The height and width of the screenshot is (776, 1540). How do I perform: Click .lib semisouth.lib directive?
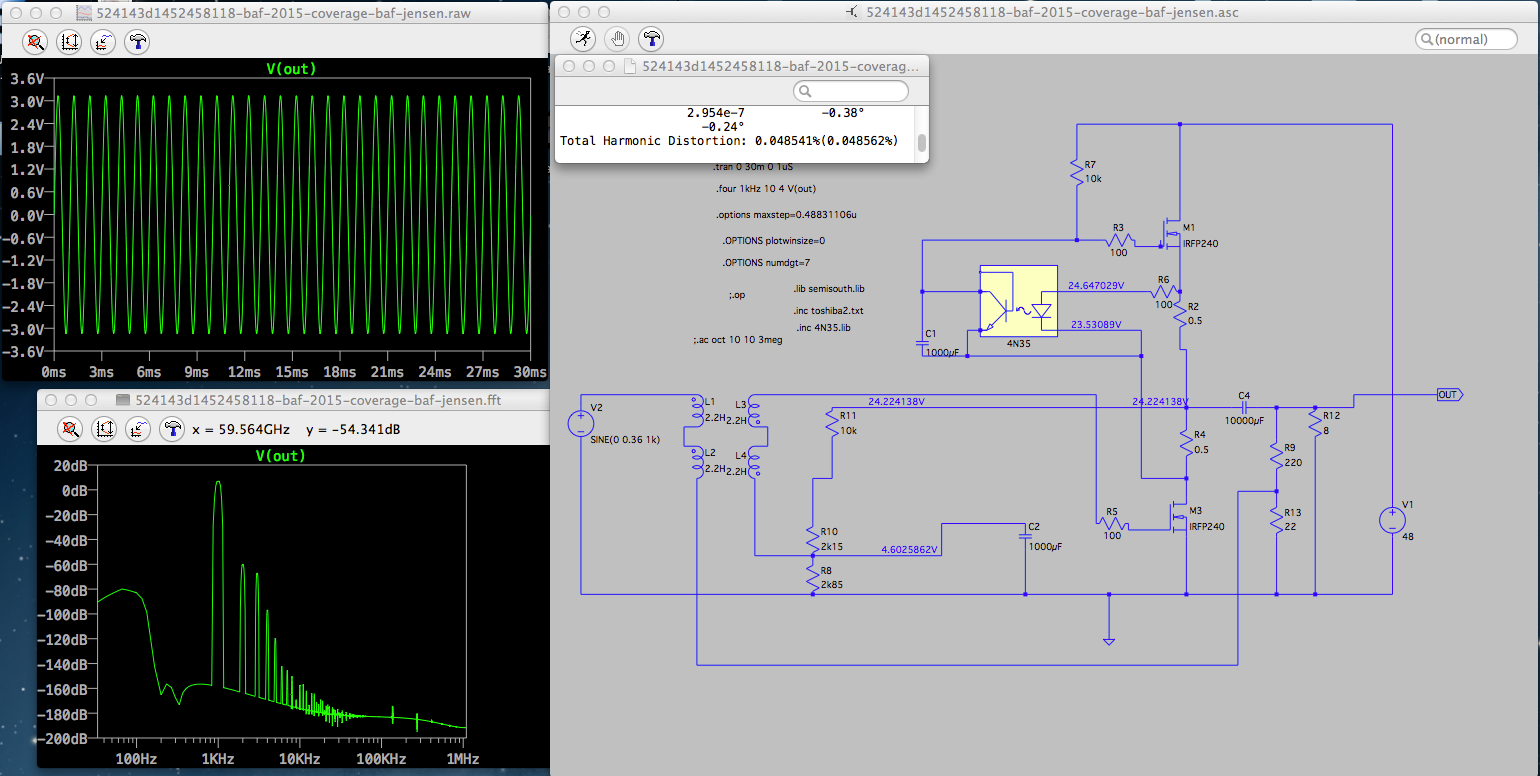(x=828, y=289)
